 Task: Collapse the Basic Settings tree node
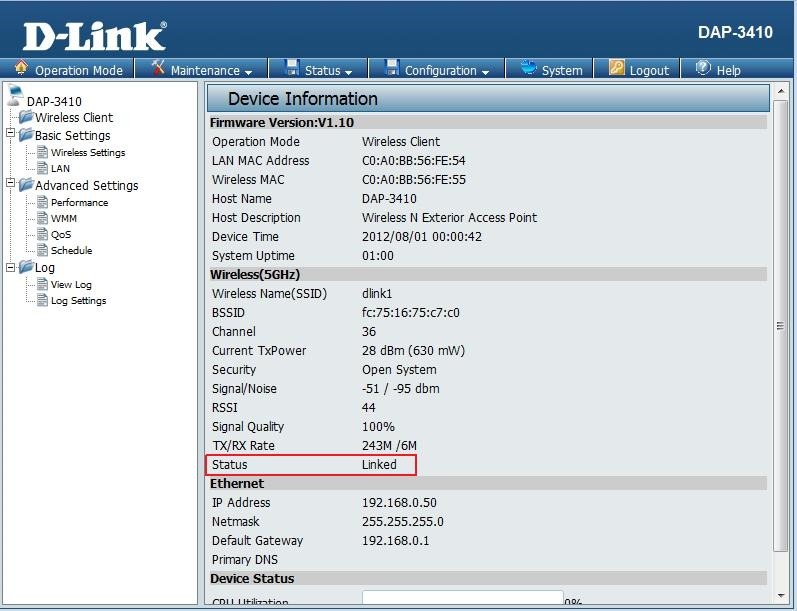pos(11,135)
